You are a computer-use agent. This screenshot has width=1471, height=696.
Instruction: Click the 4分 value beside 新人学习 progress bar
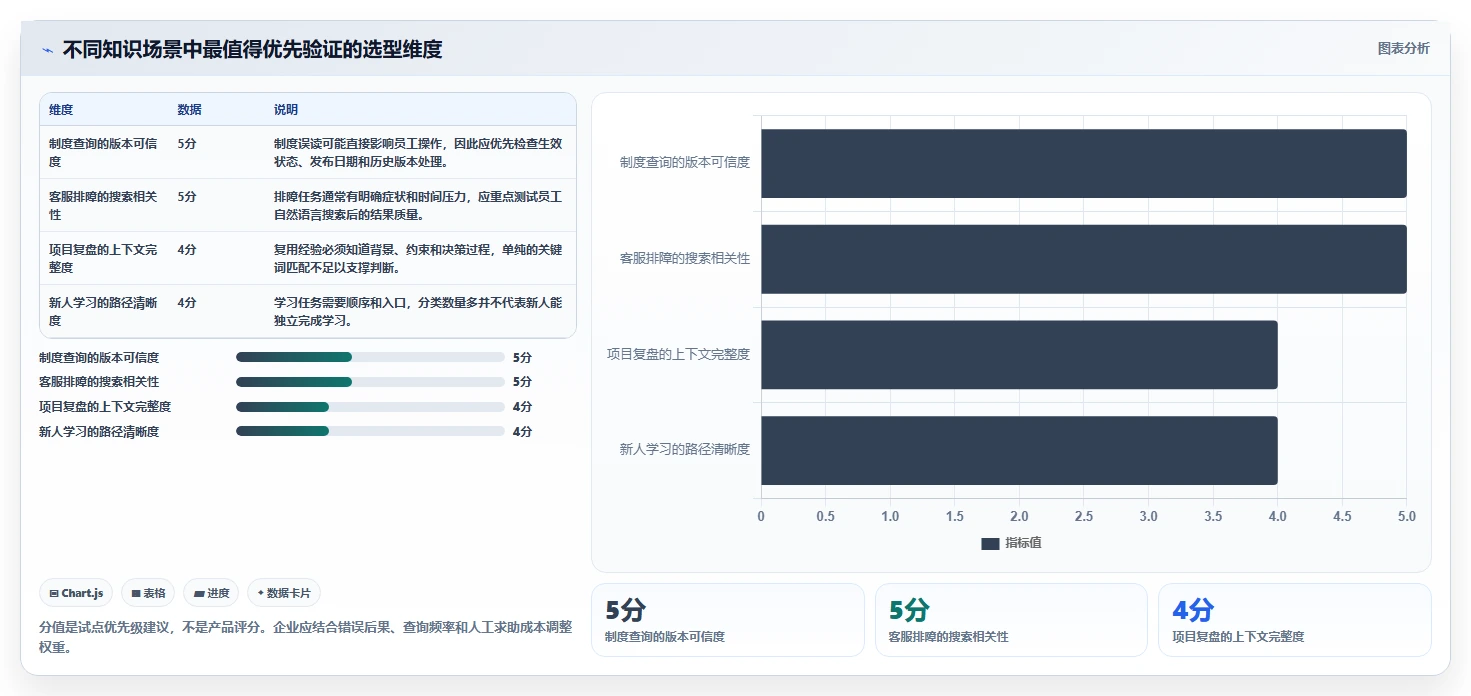click(522, 431)
